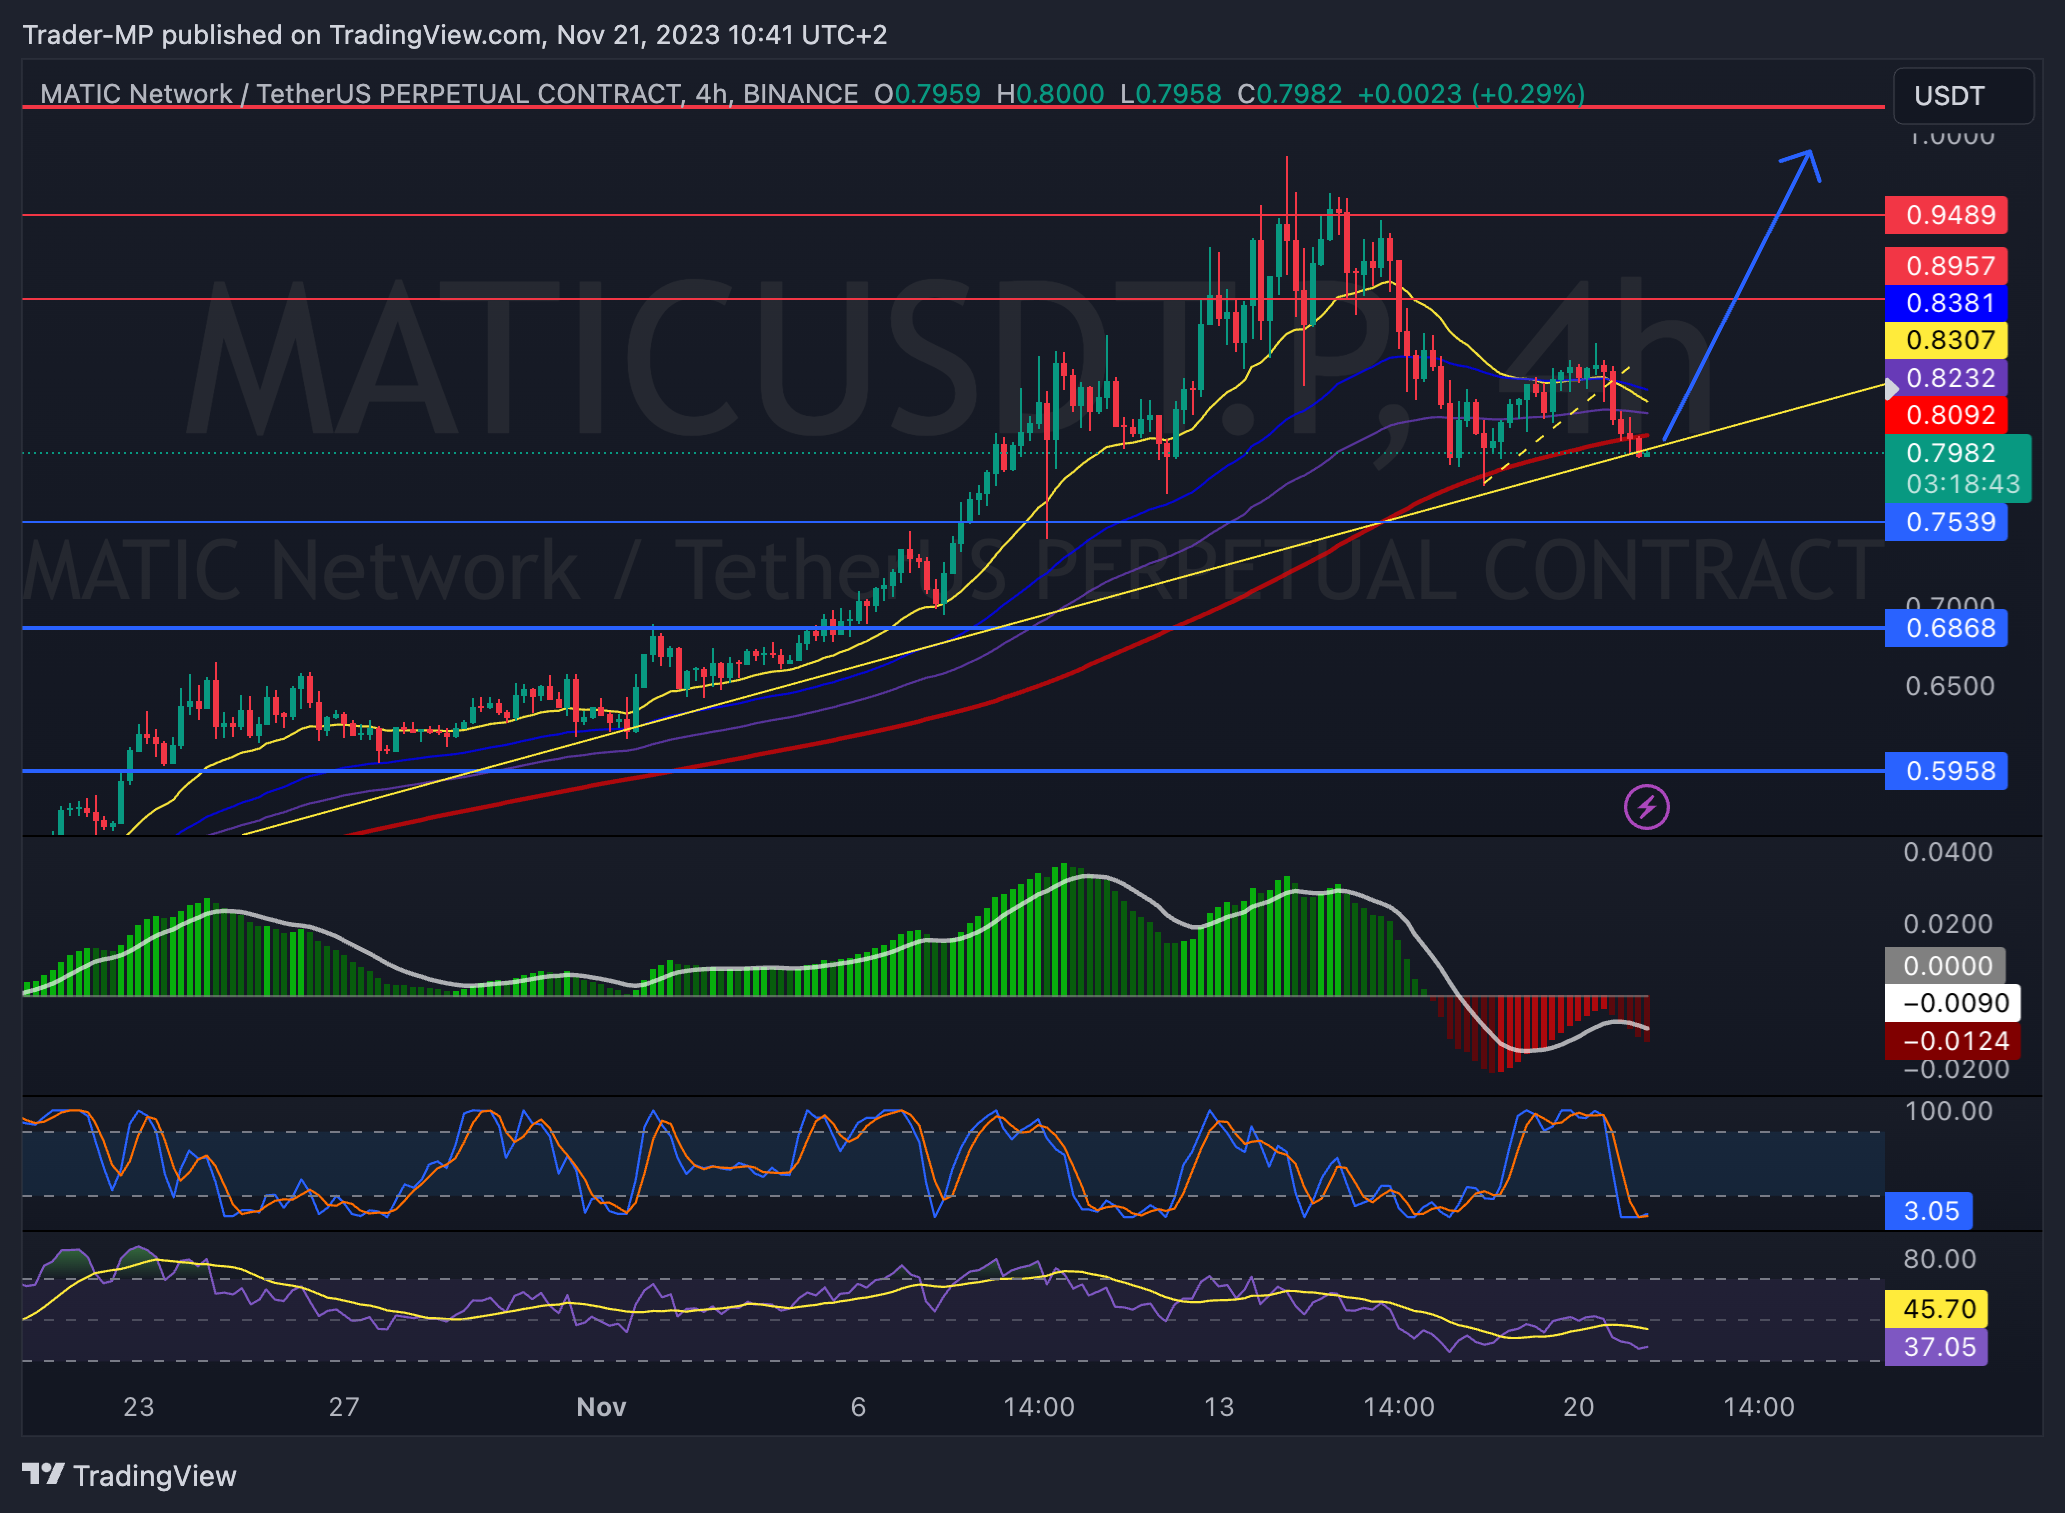Click the red 0.8092 moving average label

click(1946, 415)
